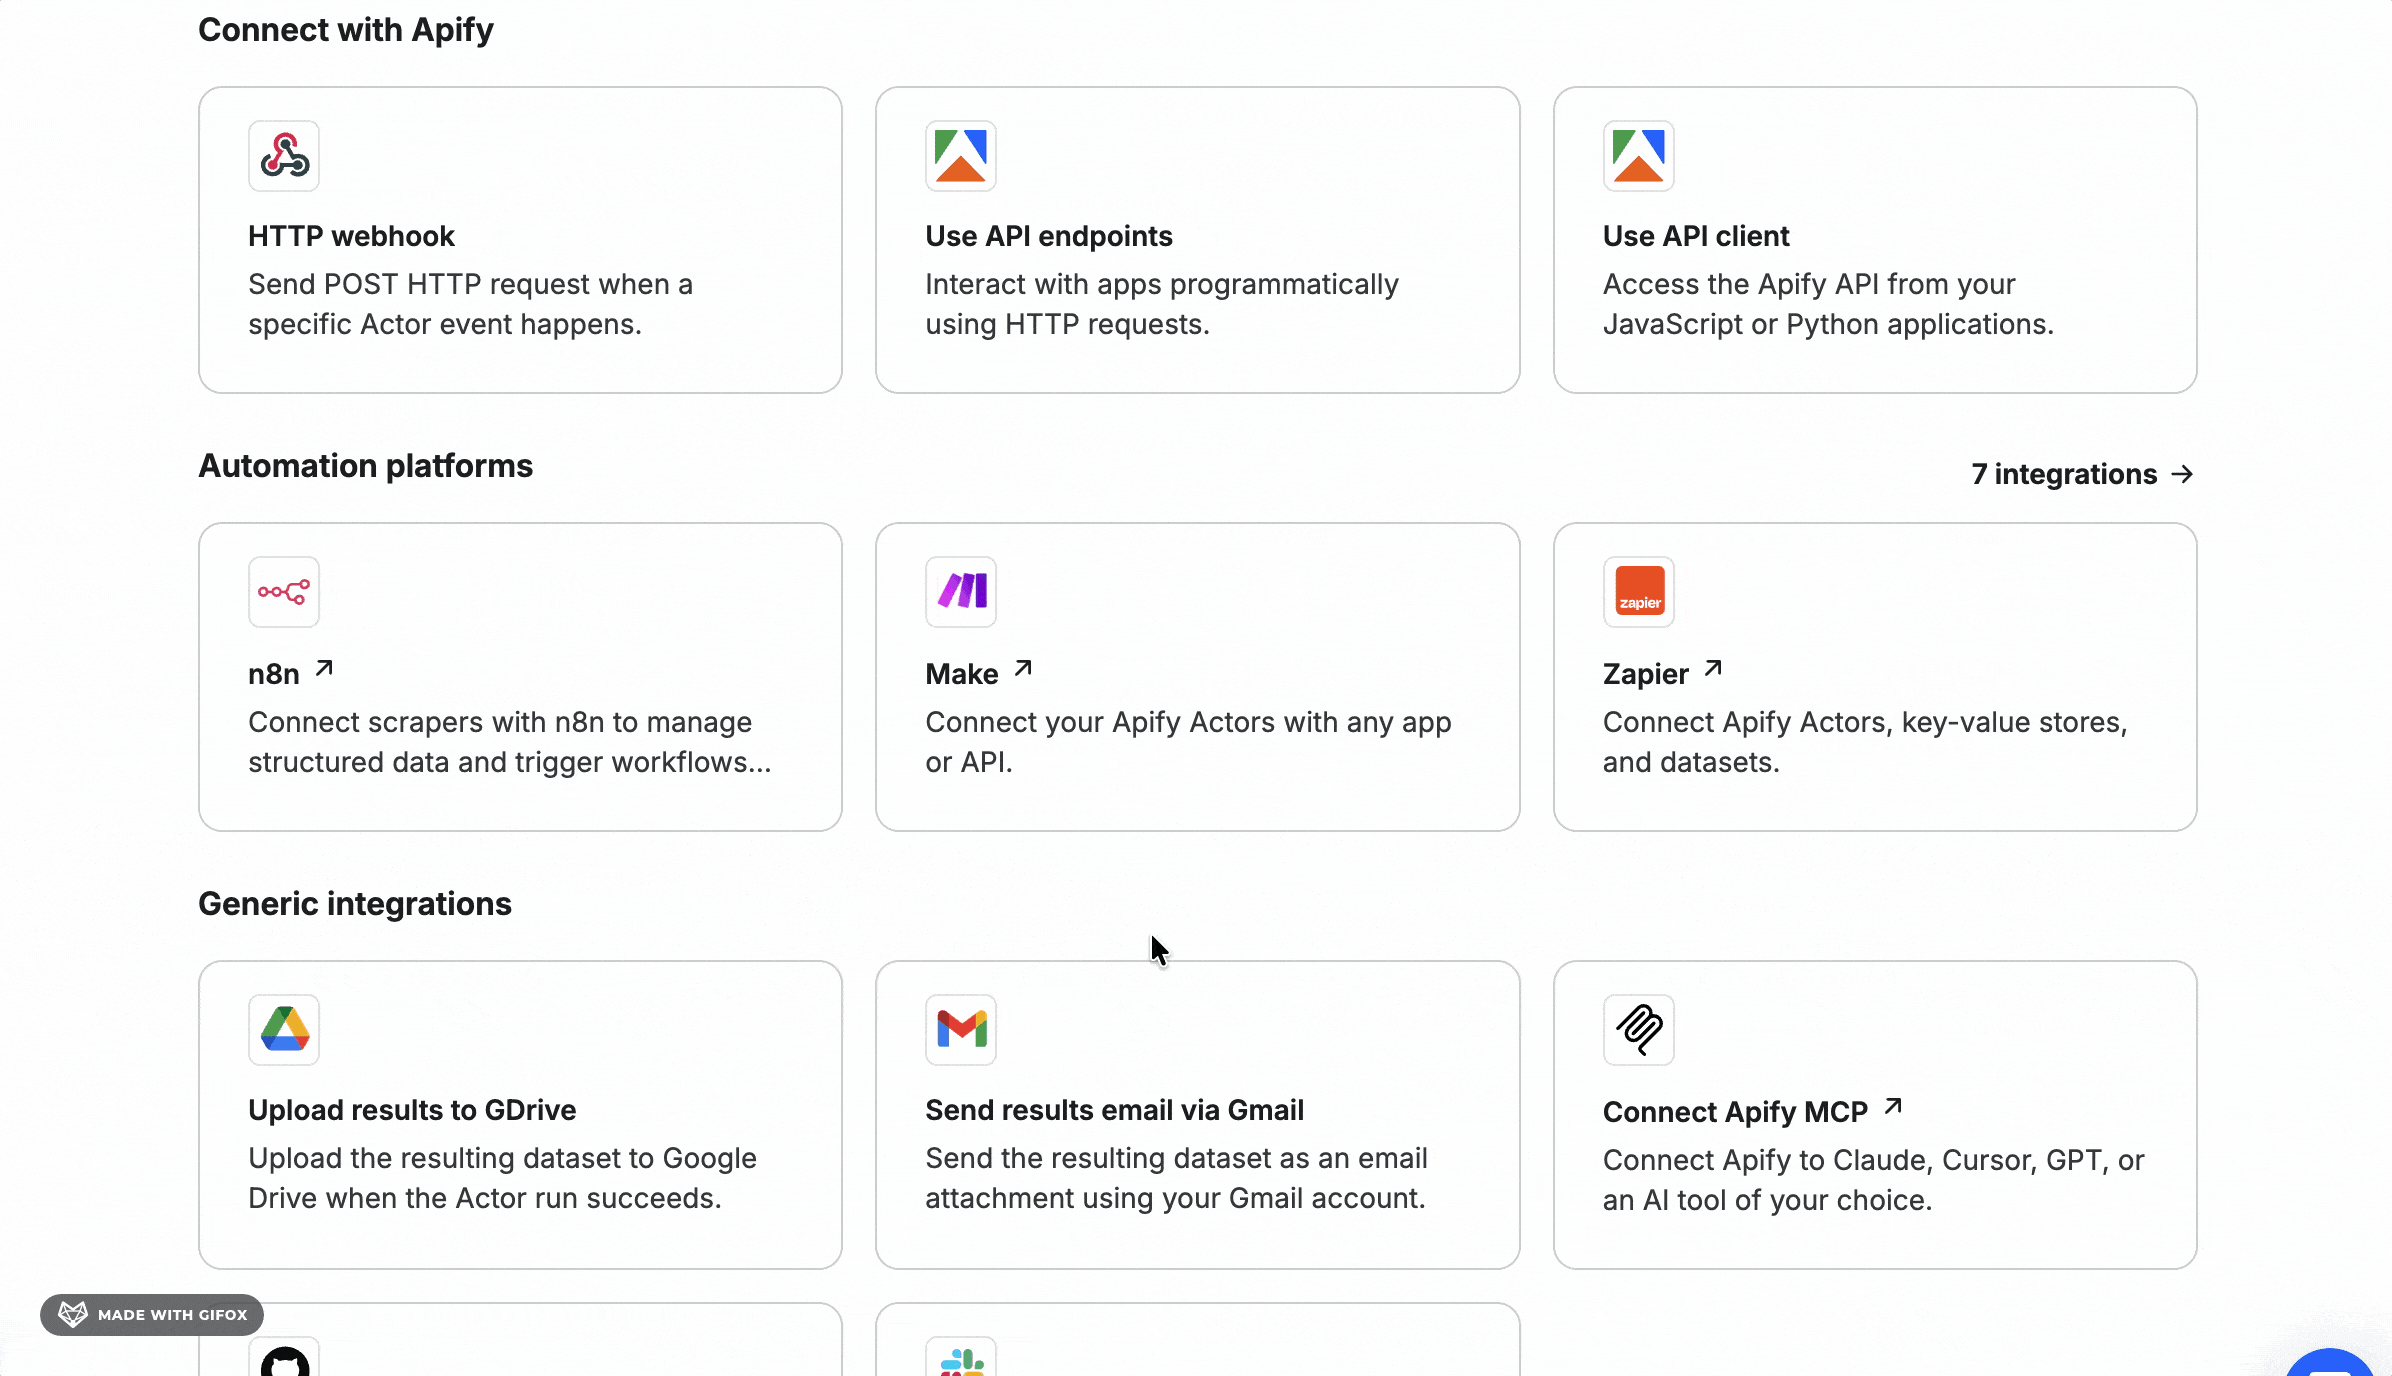Click the Apify MCP icon

1638,1030
